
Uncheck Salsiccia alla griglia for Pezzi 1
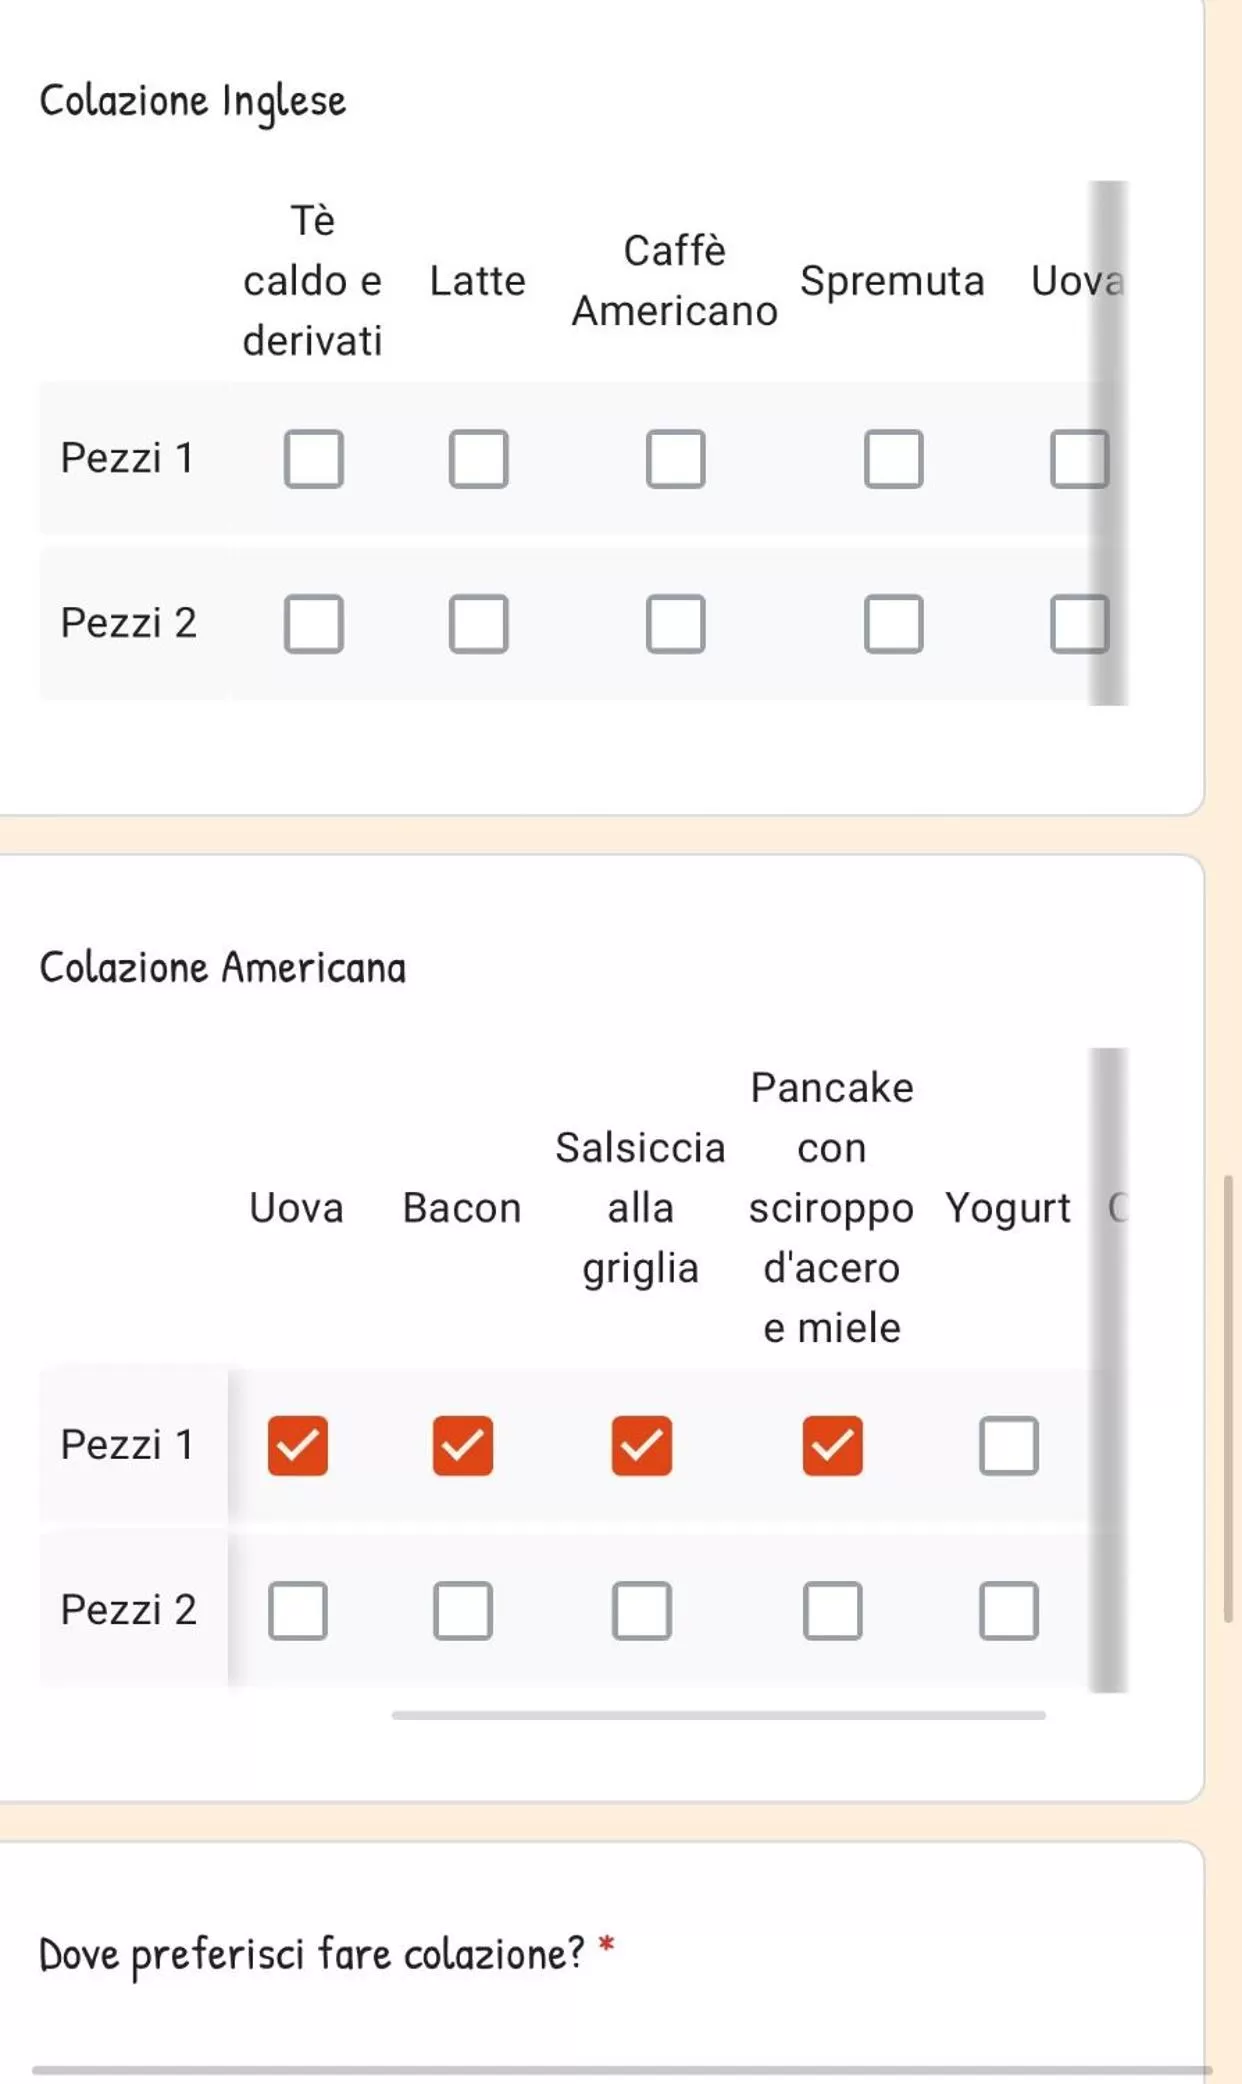pyautogui.click(x=642, y=1446)
